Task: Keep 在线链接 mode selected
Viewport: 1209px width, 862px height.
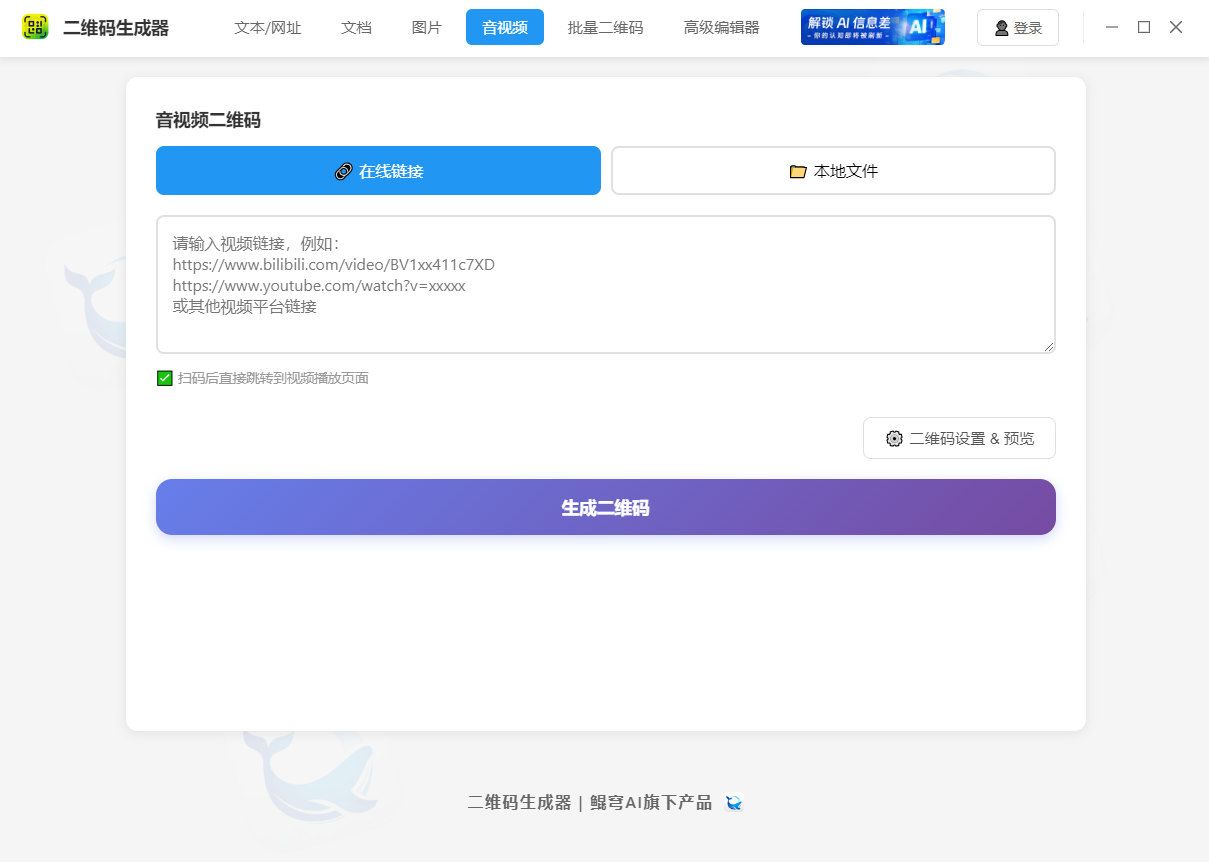Action: [378, 170]
